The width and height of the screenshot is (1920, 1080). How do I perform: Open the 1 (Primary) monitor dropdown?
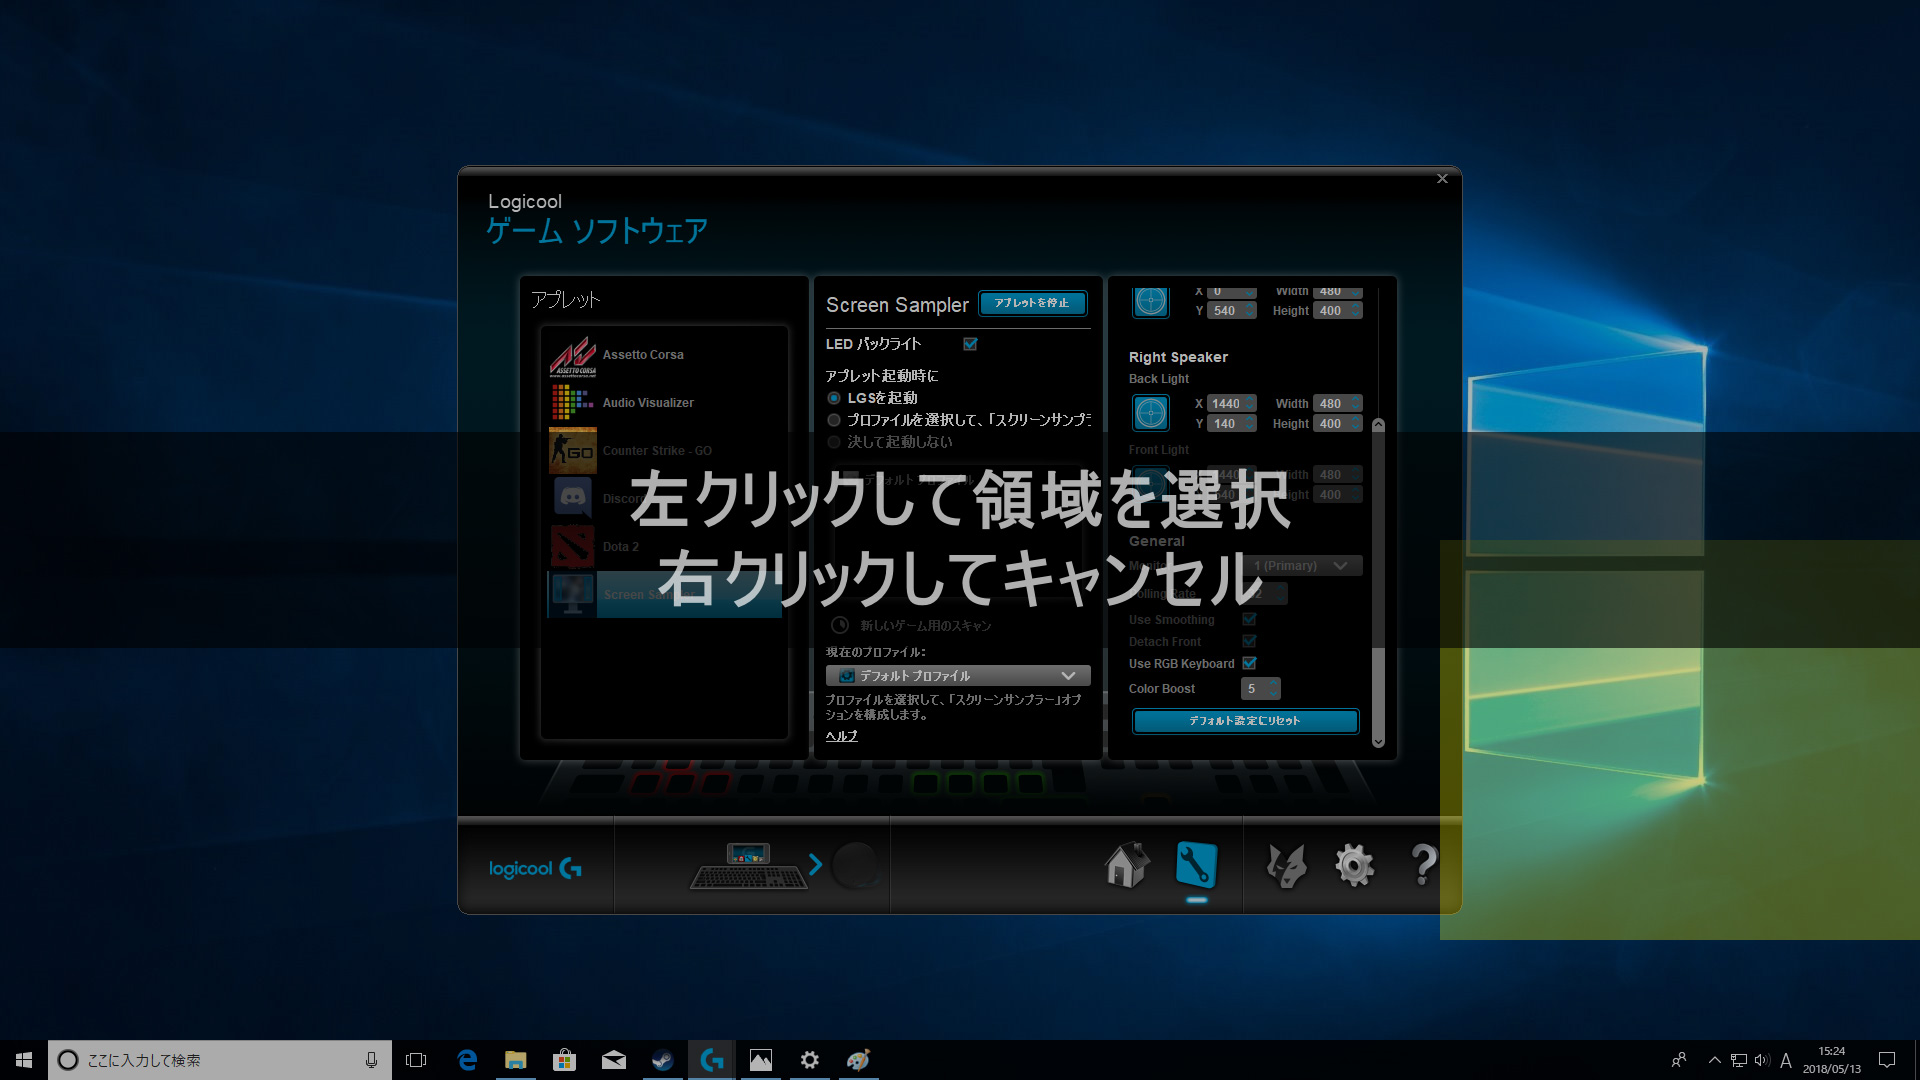pyautogui.click(x=1304, y=566)
